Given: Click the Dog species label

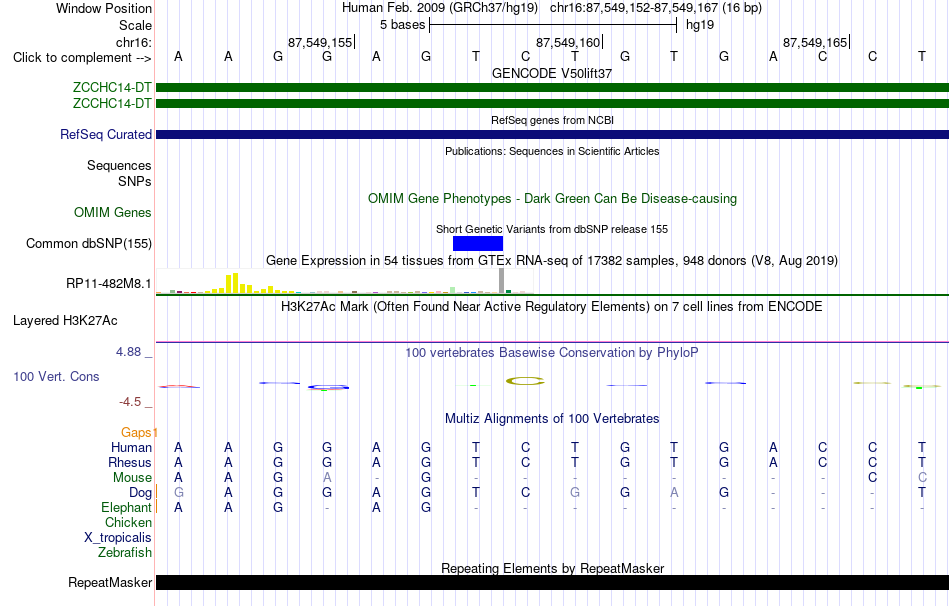Looking at the screenshot, I should pyautogui.click(x=141, y=493).
